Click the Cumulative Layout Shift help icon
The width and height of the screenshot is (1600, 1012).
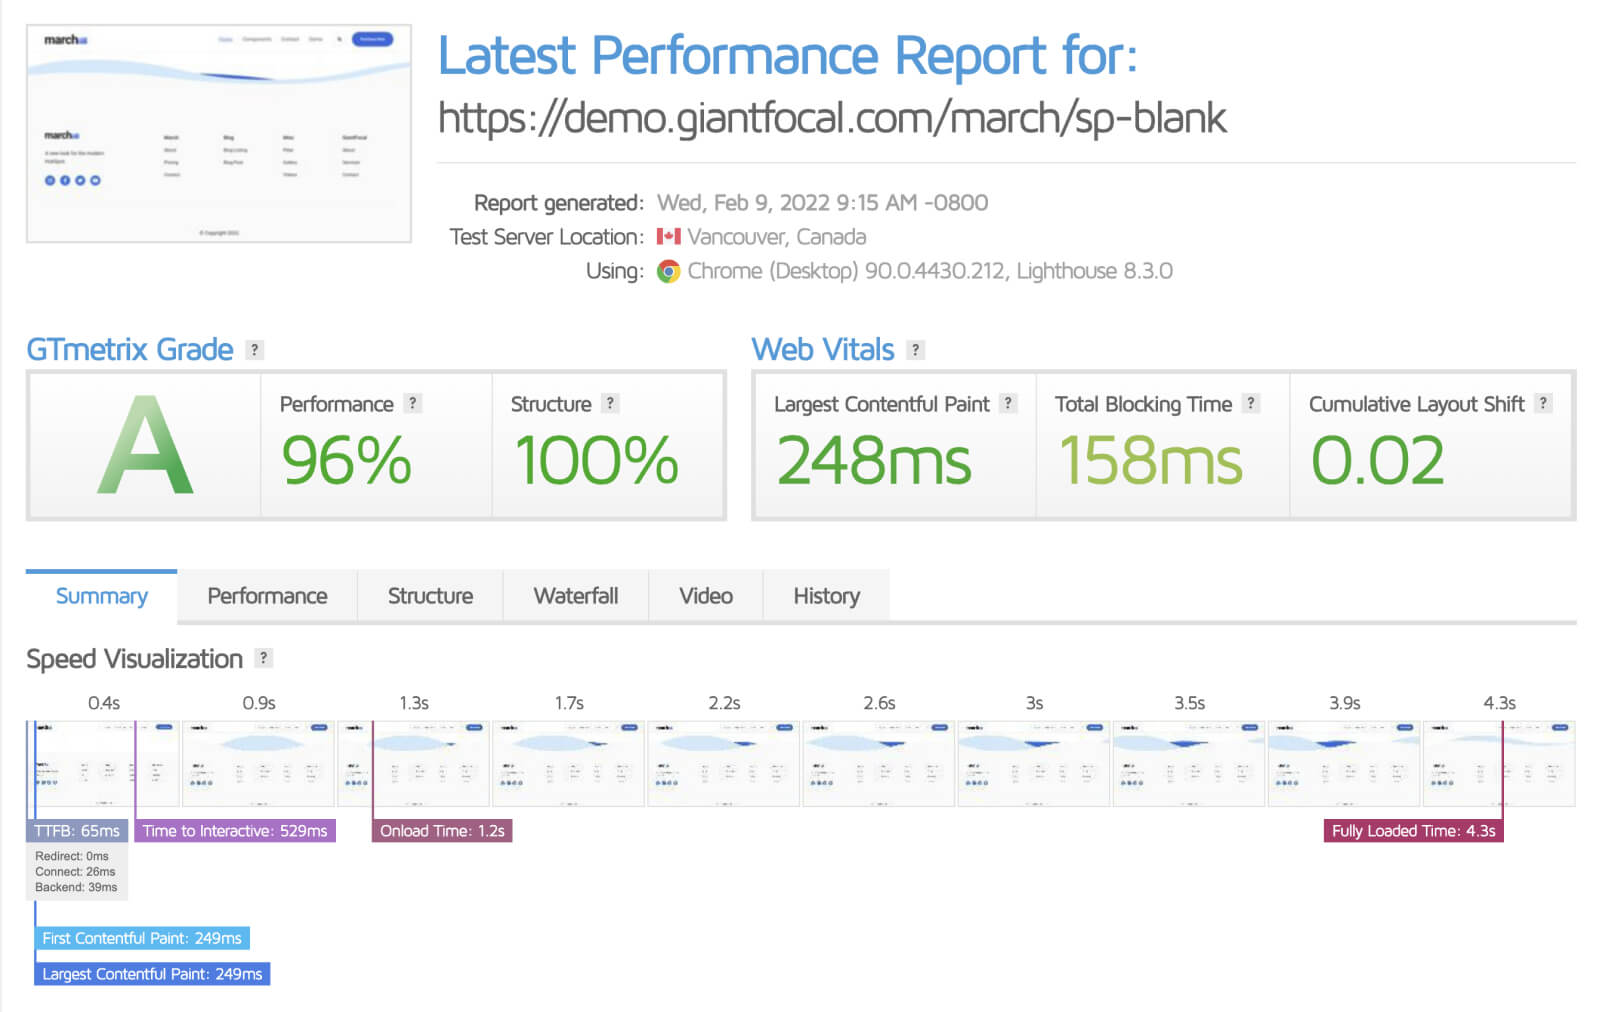tap(1543, 403)
